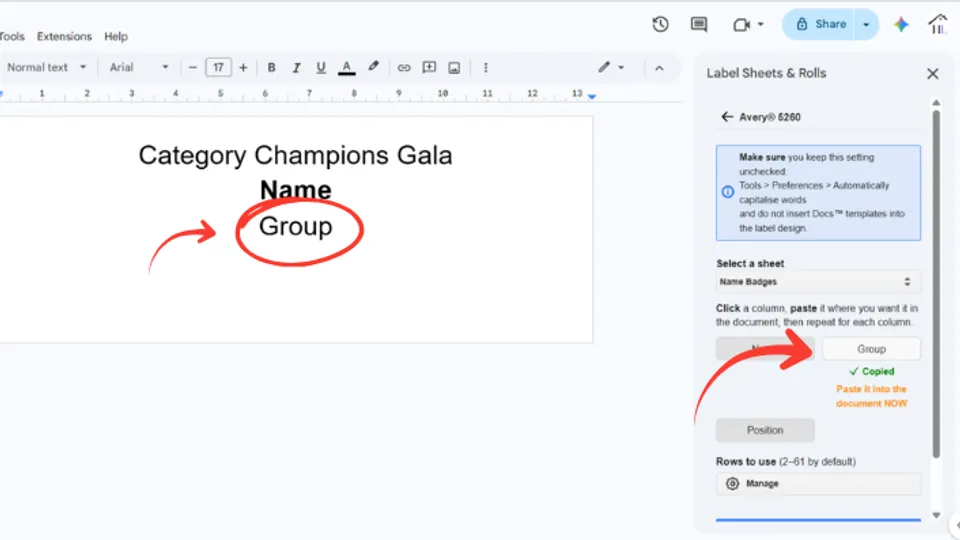
Task: Click the Select a sheet label
Action: tap(750, 263)
